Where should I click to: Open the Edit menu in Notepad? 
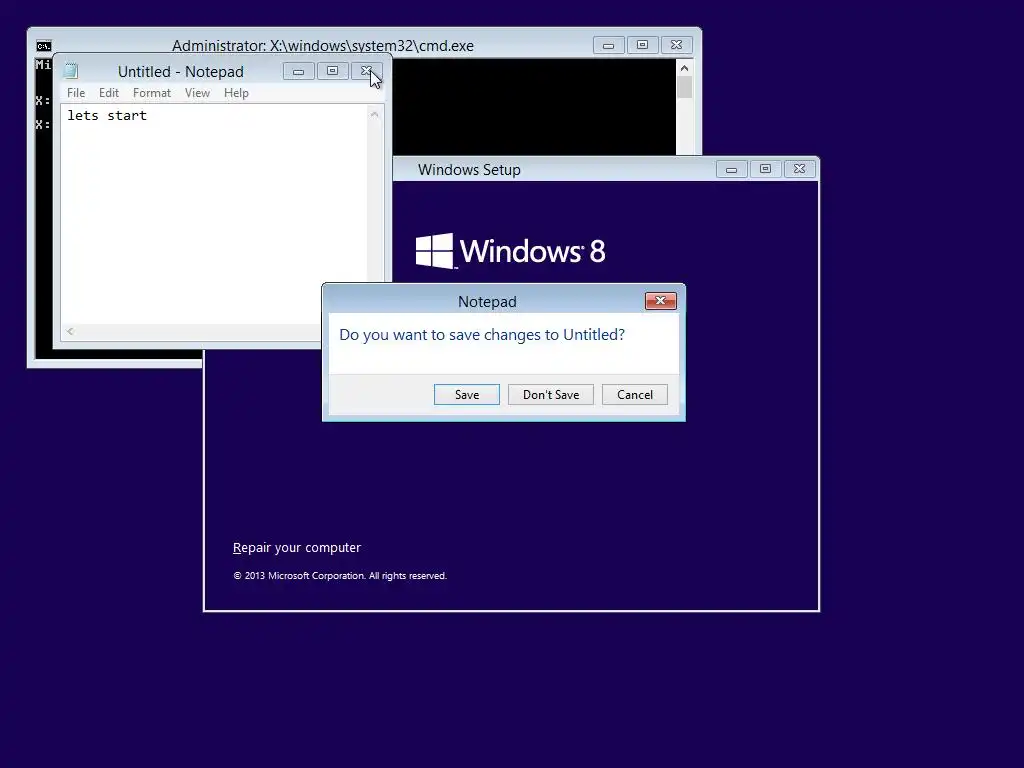click(x=108, y=93)
